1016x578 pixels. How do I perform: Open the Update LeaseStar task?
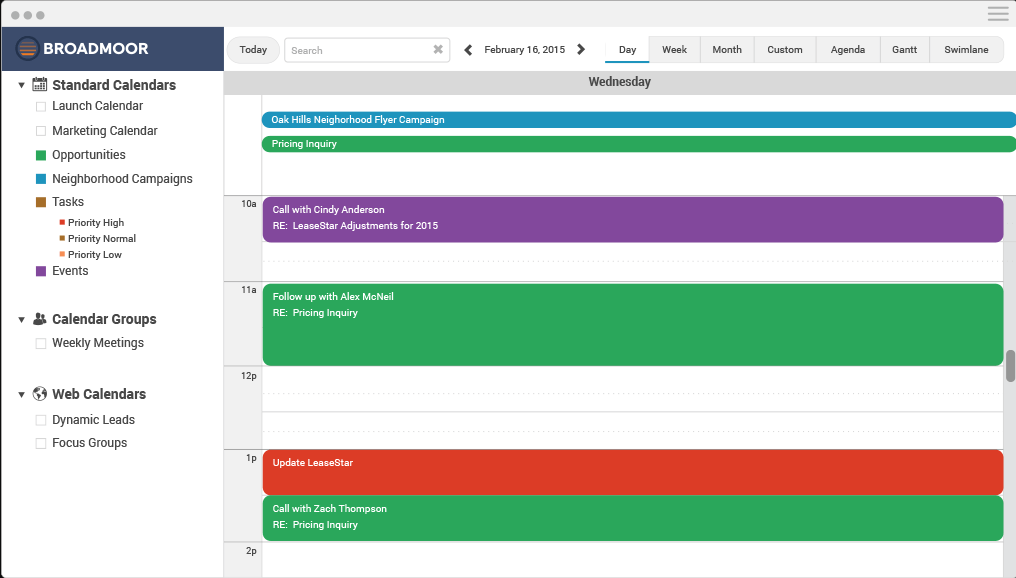632,471
